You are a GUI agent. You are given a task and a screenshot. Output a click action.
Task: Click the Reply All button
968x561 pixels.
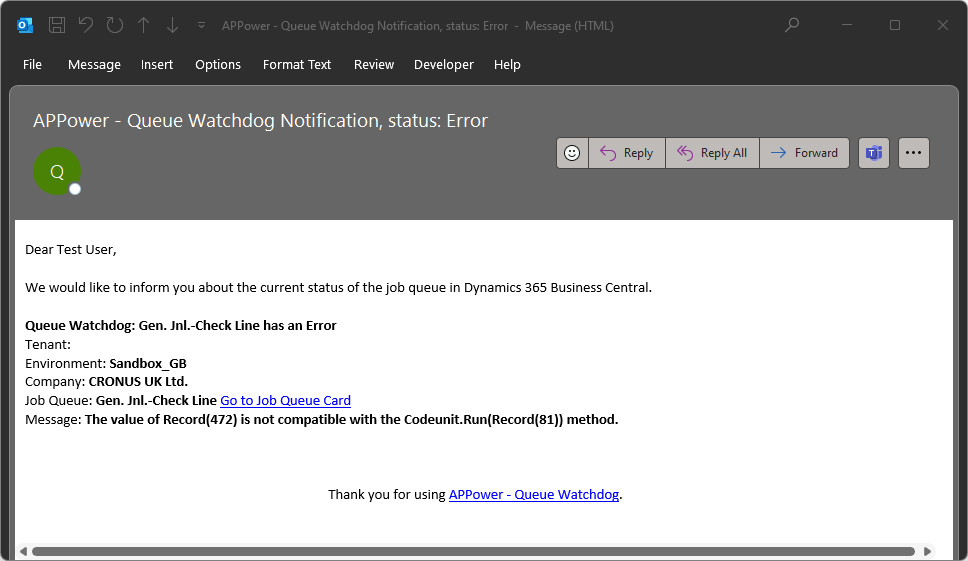[712, 153]
